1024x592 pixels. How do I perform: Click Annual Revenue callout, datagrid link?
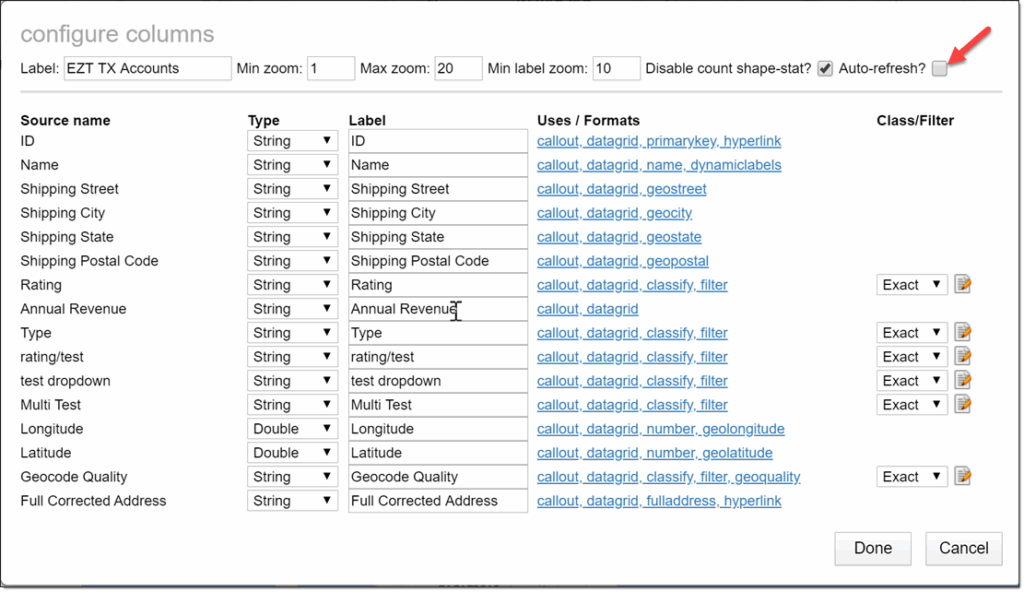[587, 309]
